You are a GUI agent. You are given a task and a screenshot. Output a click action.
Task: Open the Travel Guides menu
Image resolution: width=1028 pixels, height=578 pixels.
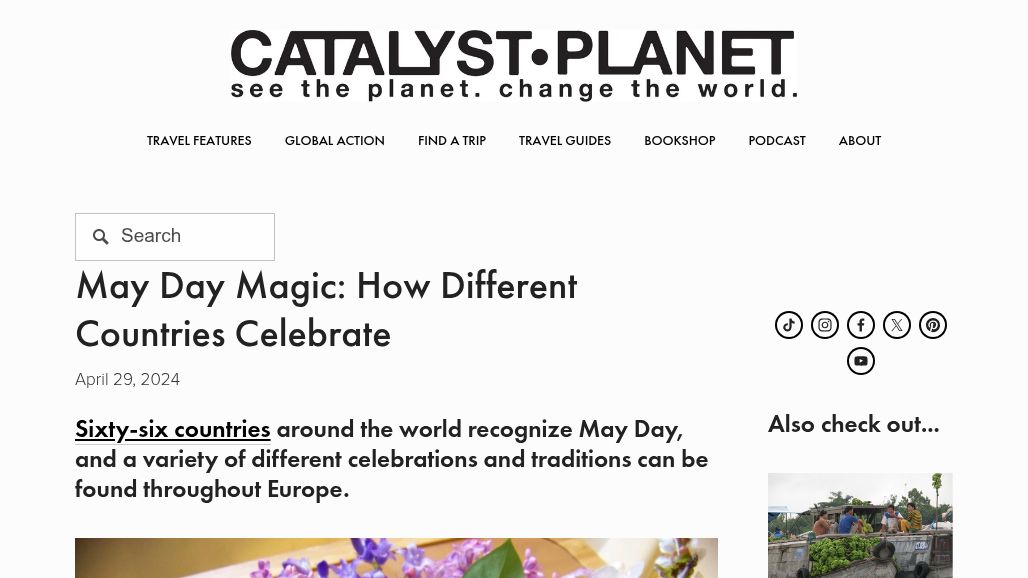point(564,141)
